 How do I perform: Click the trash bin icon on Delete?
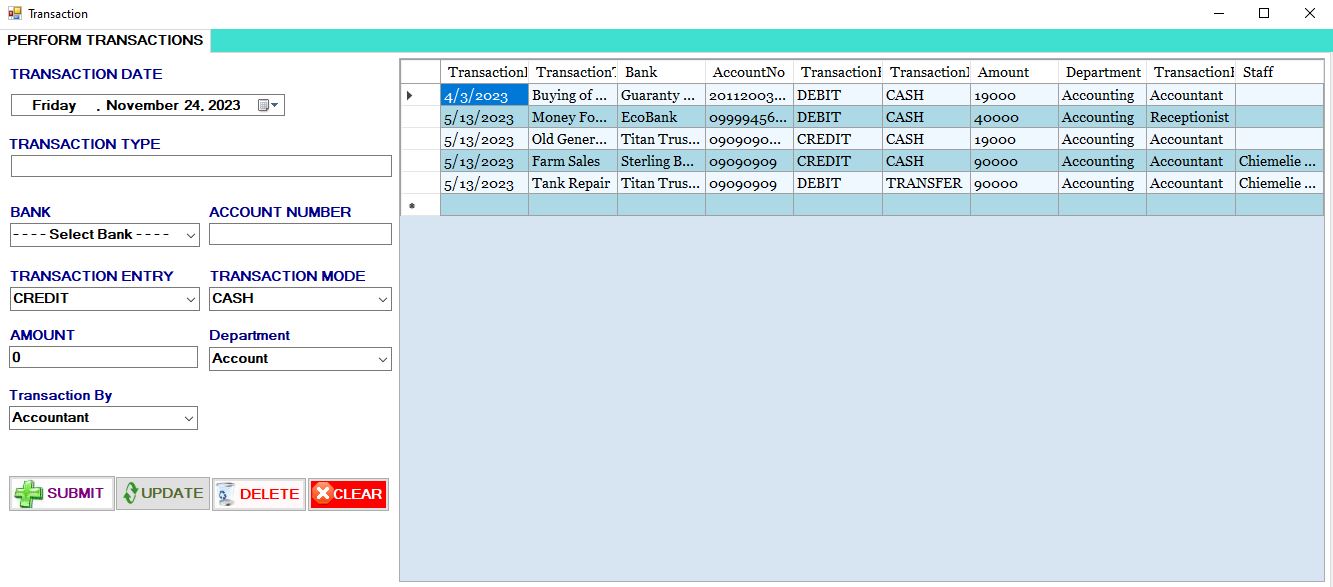coord(226,494)
